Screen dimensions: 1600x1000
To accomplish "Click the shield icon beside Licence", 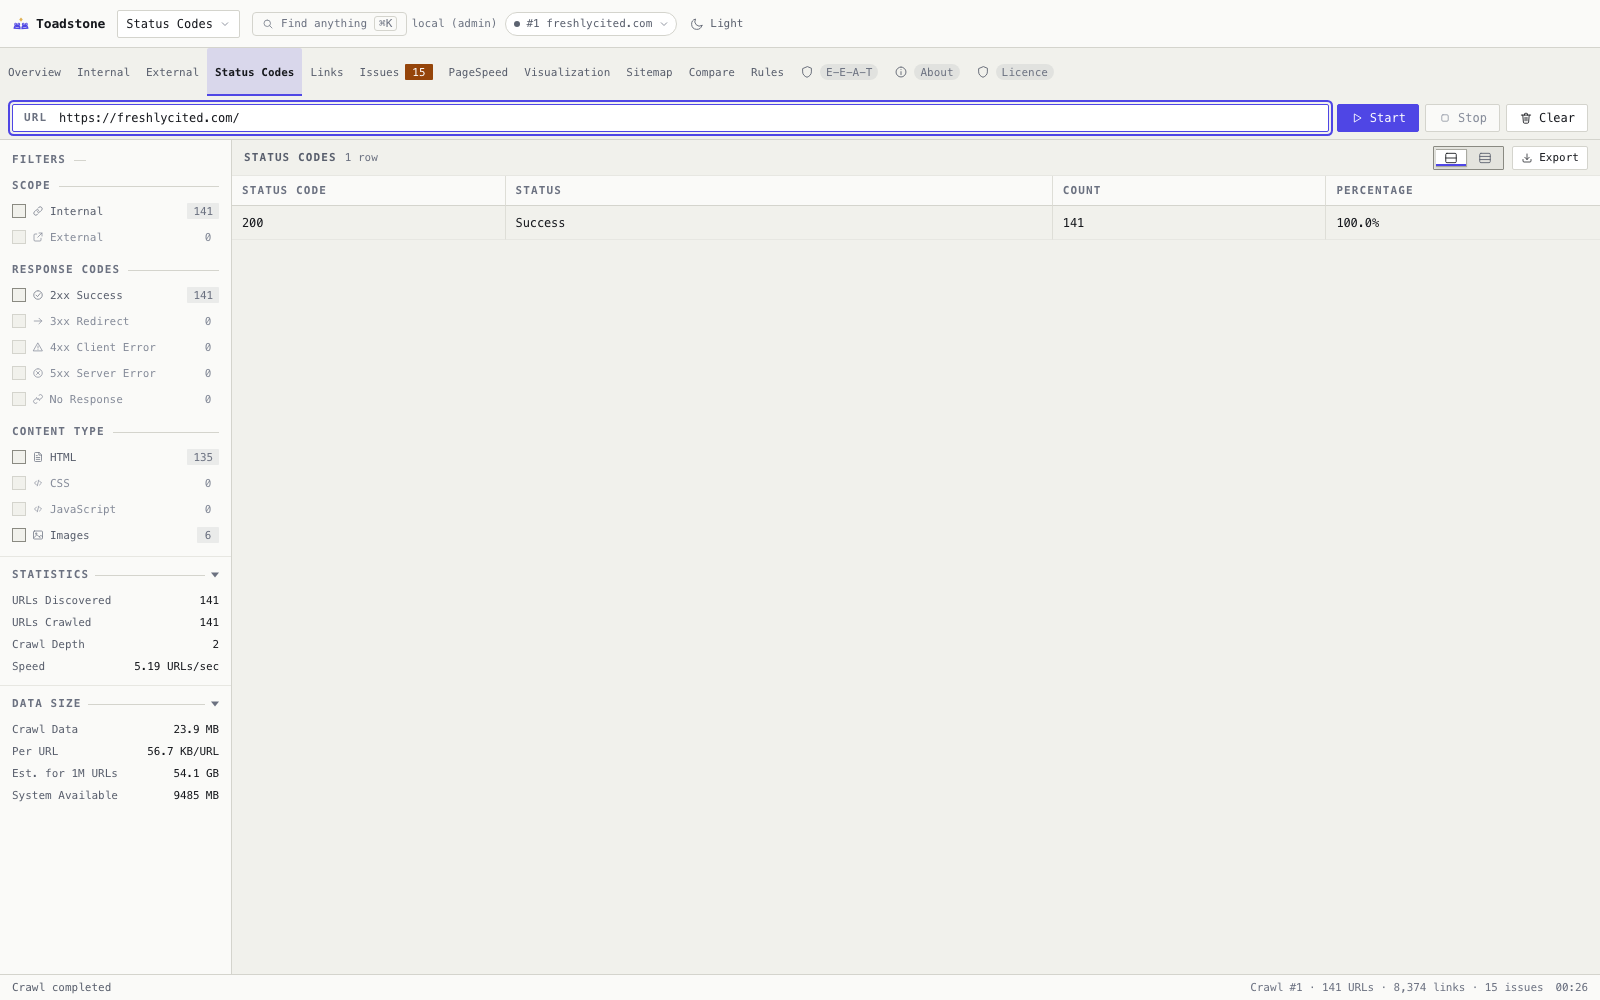I will pyautogui.click(x=983, y=72).
